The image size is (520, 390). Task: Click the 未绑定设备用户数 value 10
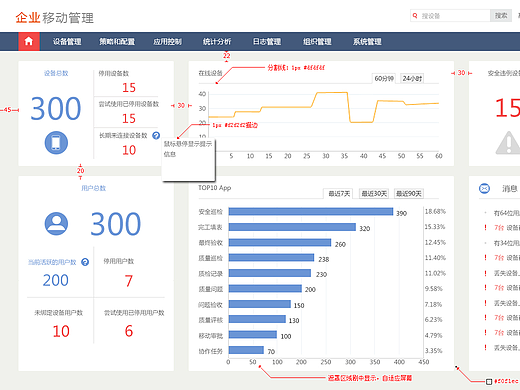click(61, 331)
